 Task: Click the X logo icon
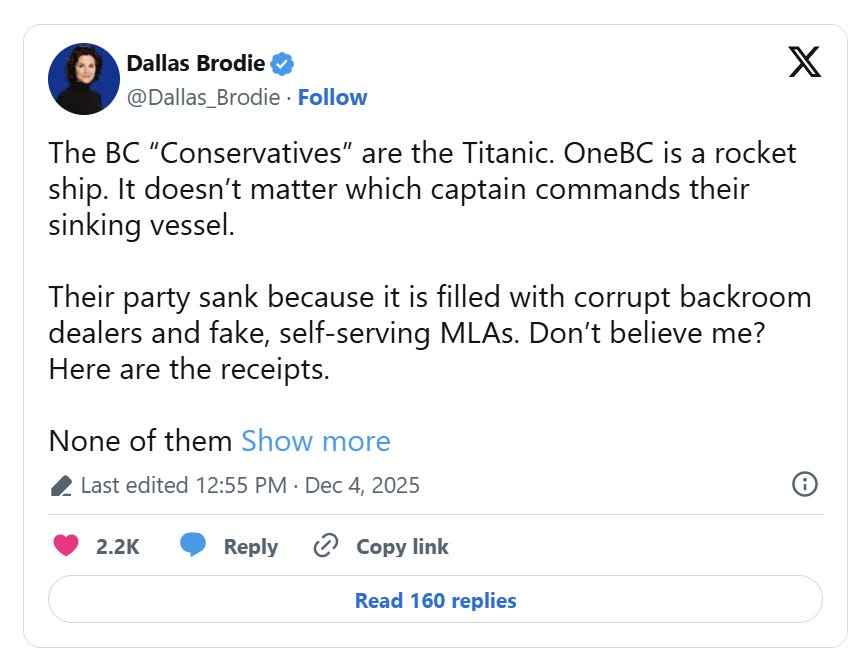pyautogui.click(x=804, y=62)
